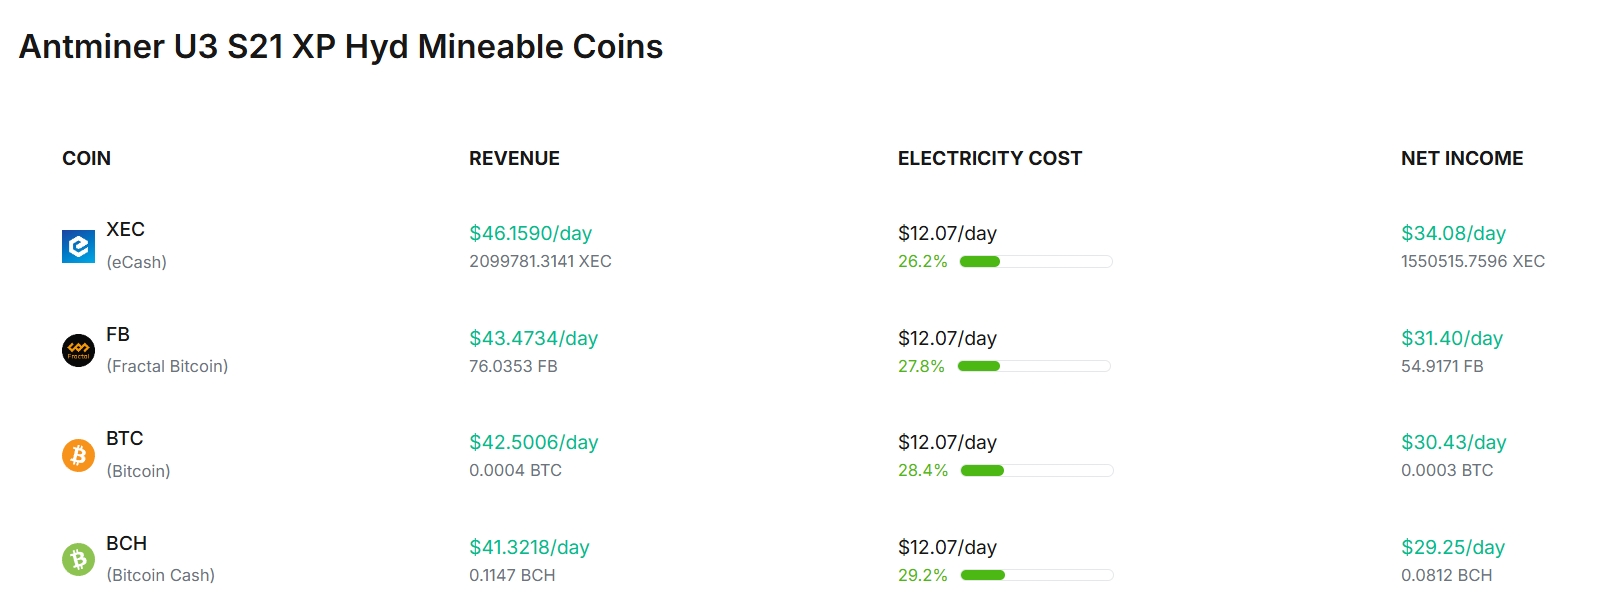Click the ELECTRICITY COST column header
Screen dimensions: 1606x614
click(x=989, y=158)
